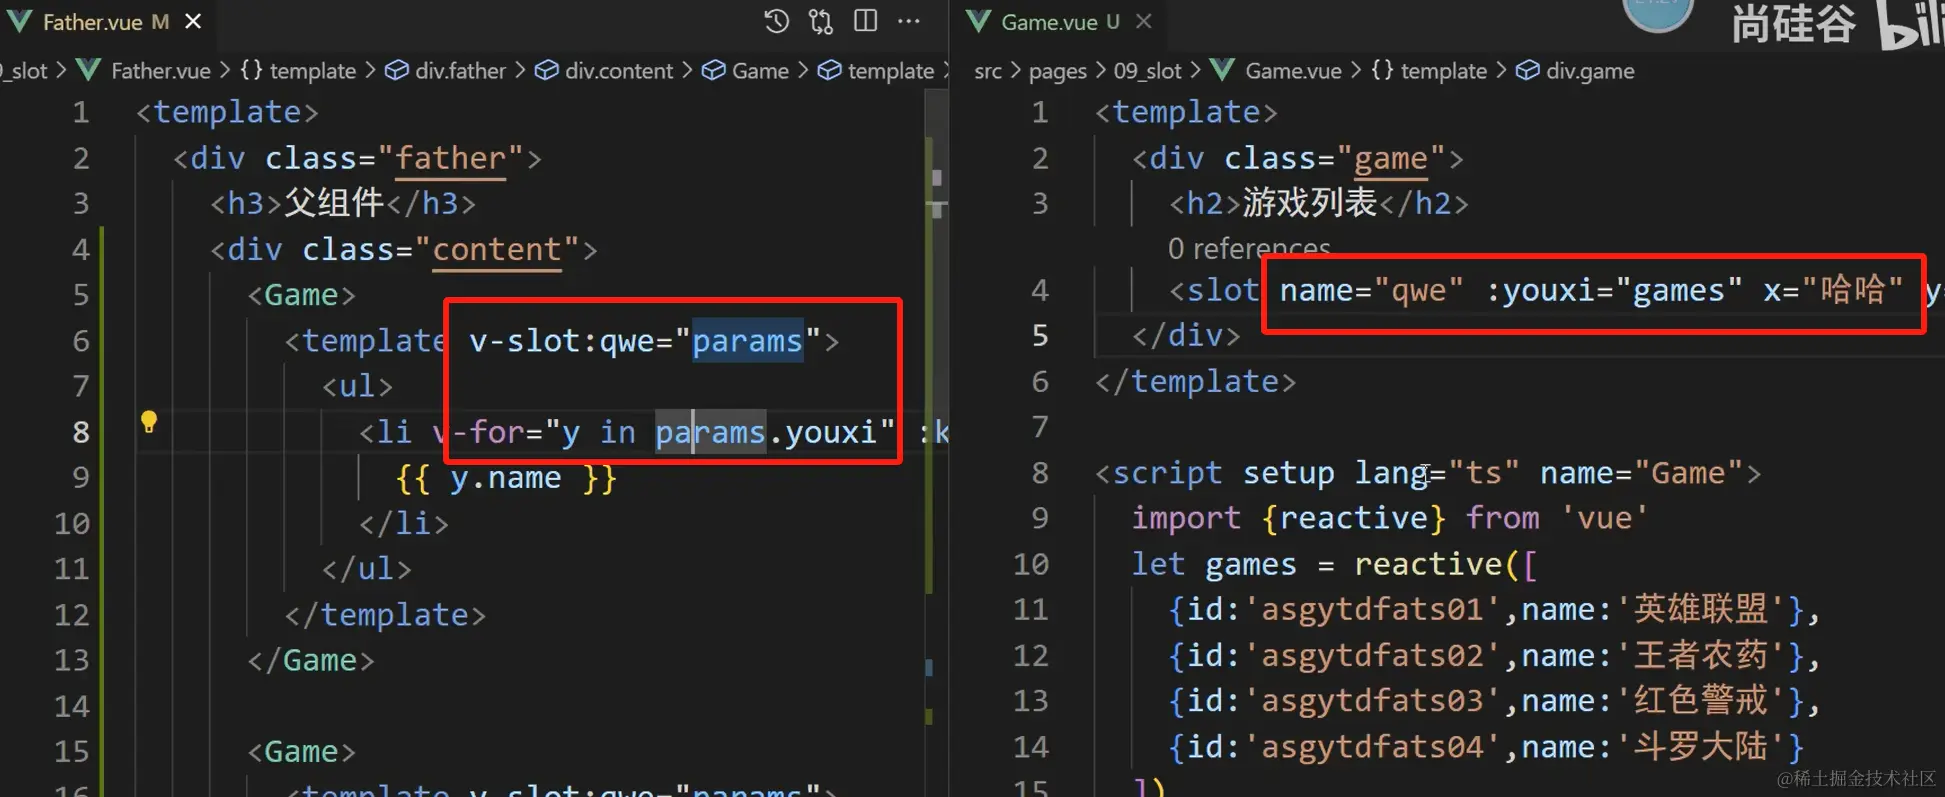
Task: Select the template breadcrumb in Game.vue path
Action: (x=1429, y=71)
